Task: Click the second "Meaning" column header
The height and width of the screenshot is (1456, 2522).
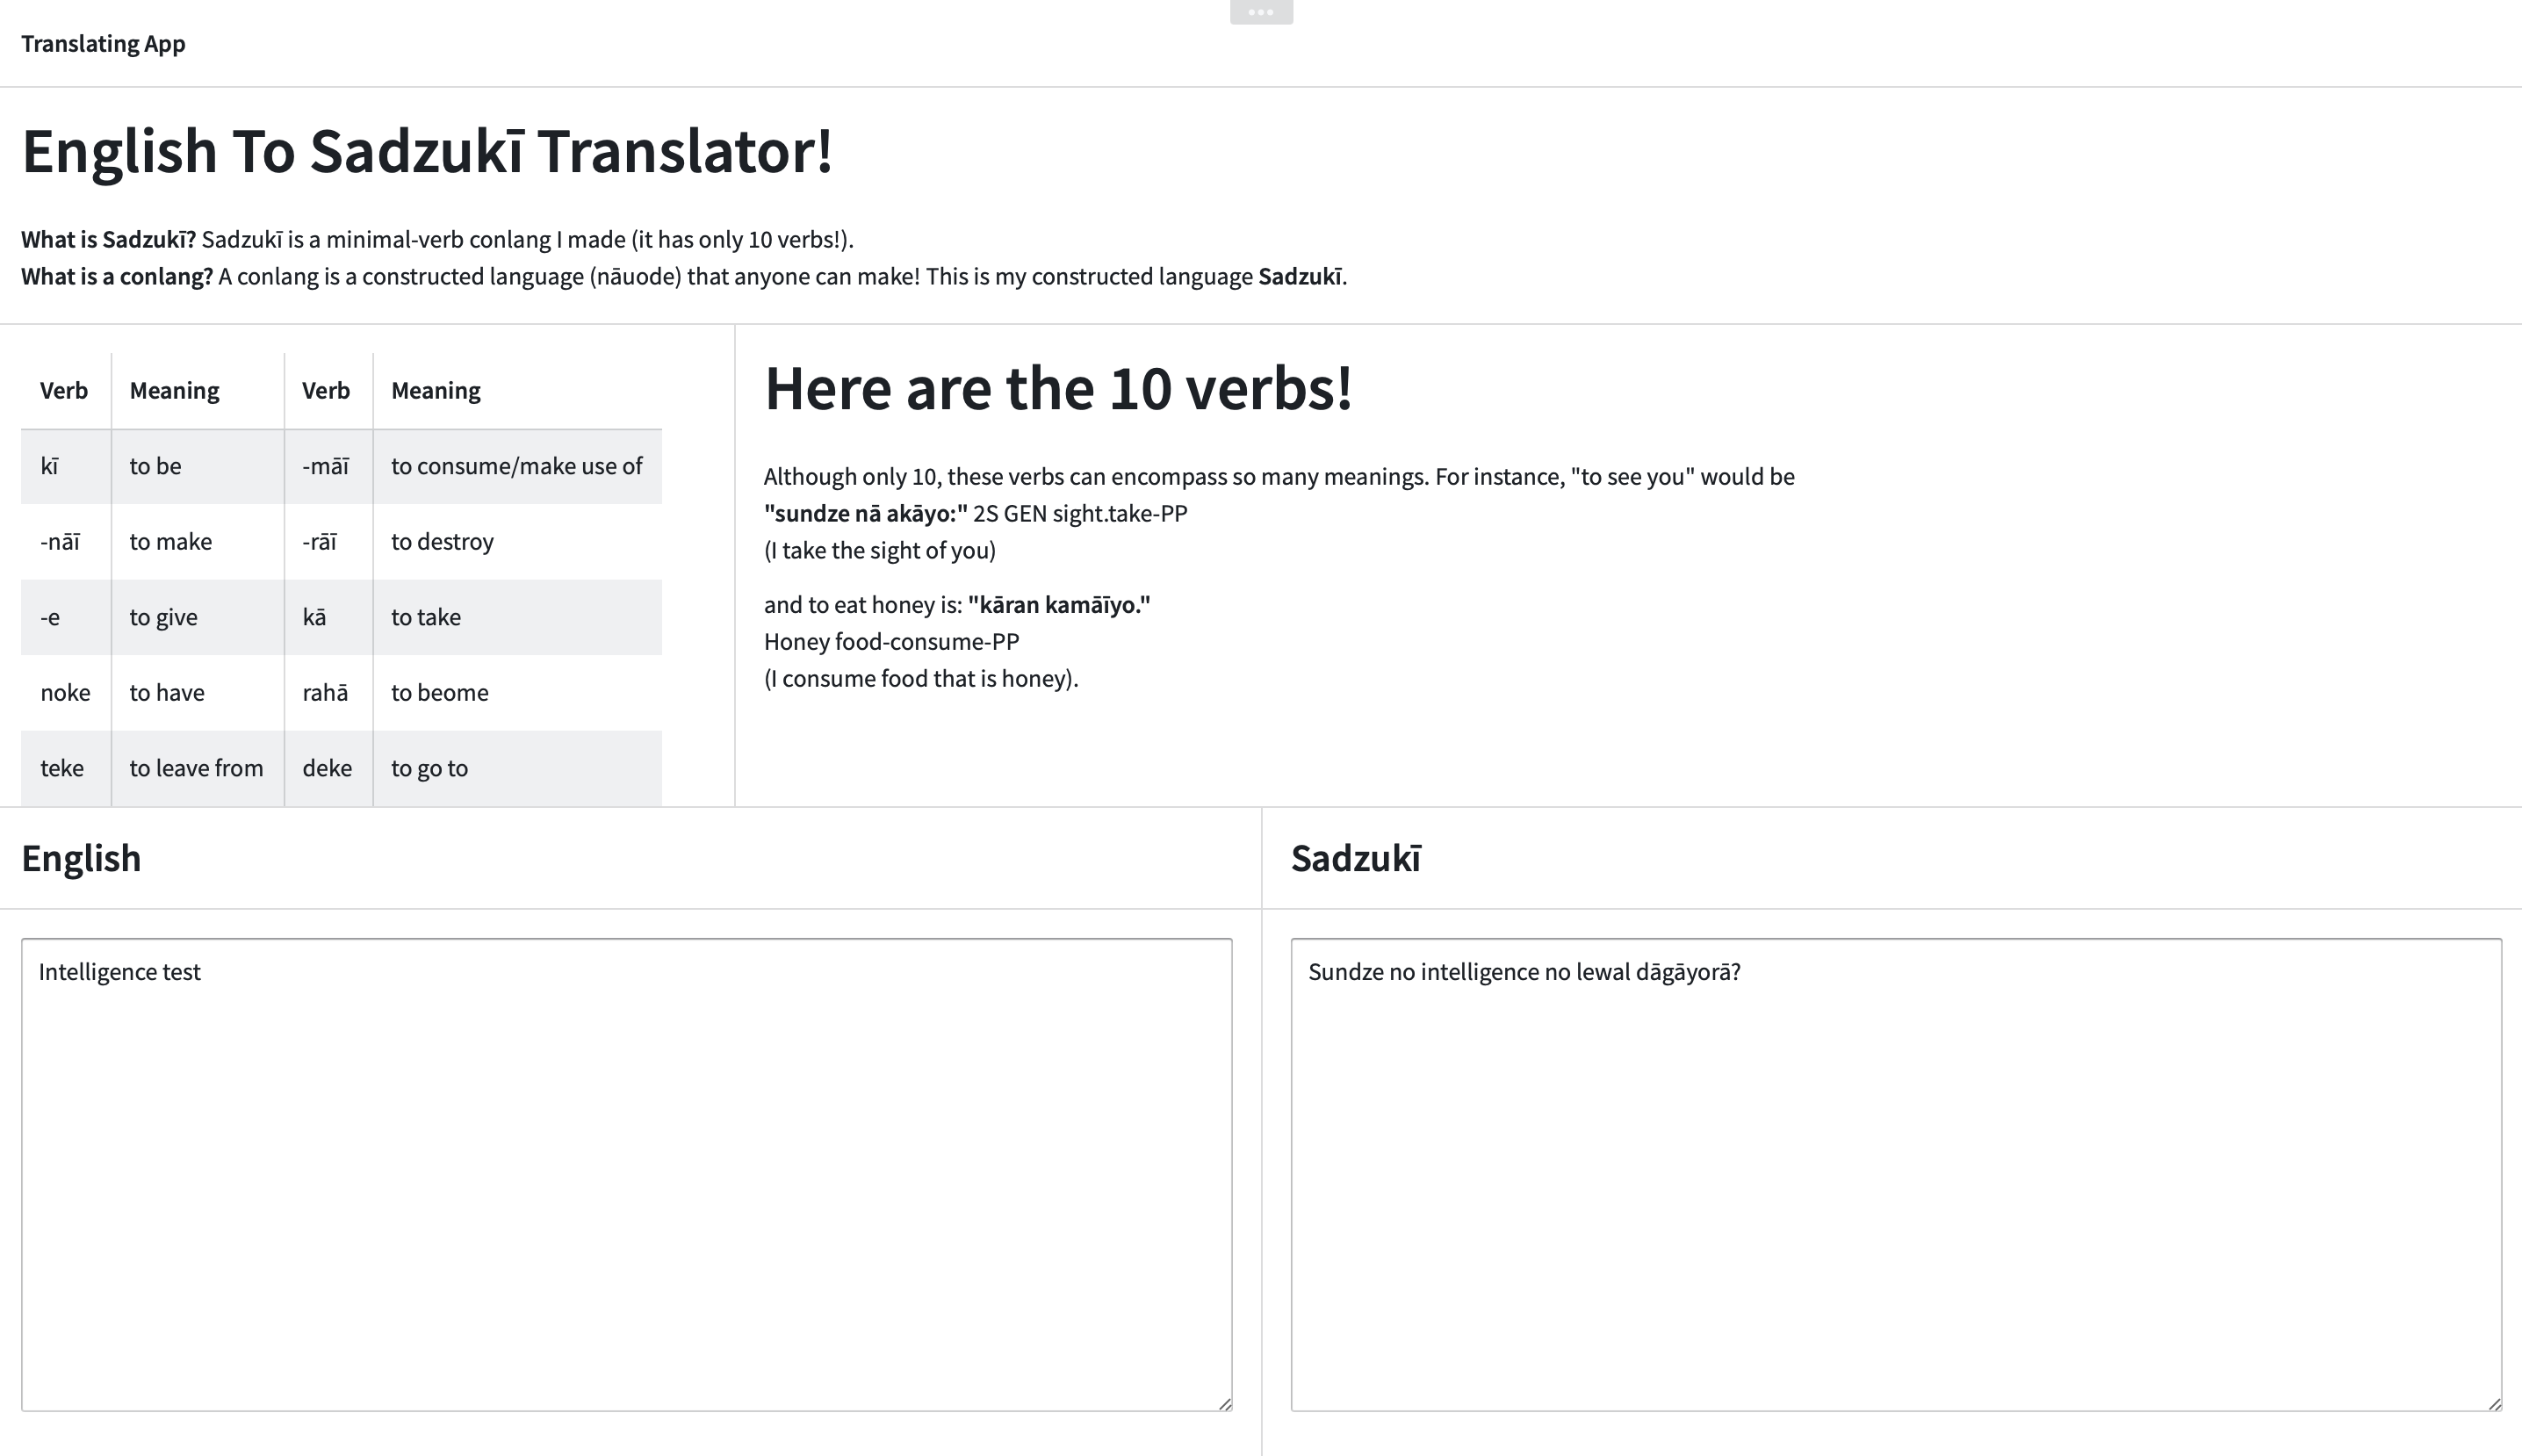Action: click(435, 391)
